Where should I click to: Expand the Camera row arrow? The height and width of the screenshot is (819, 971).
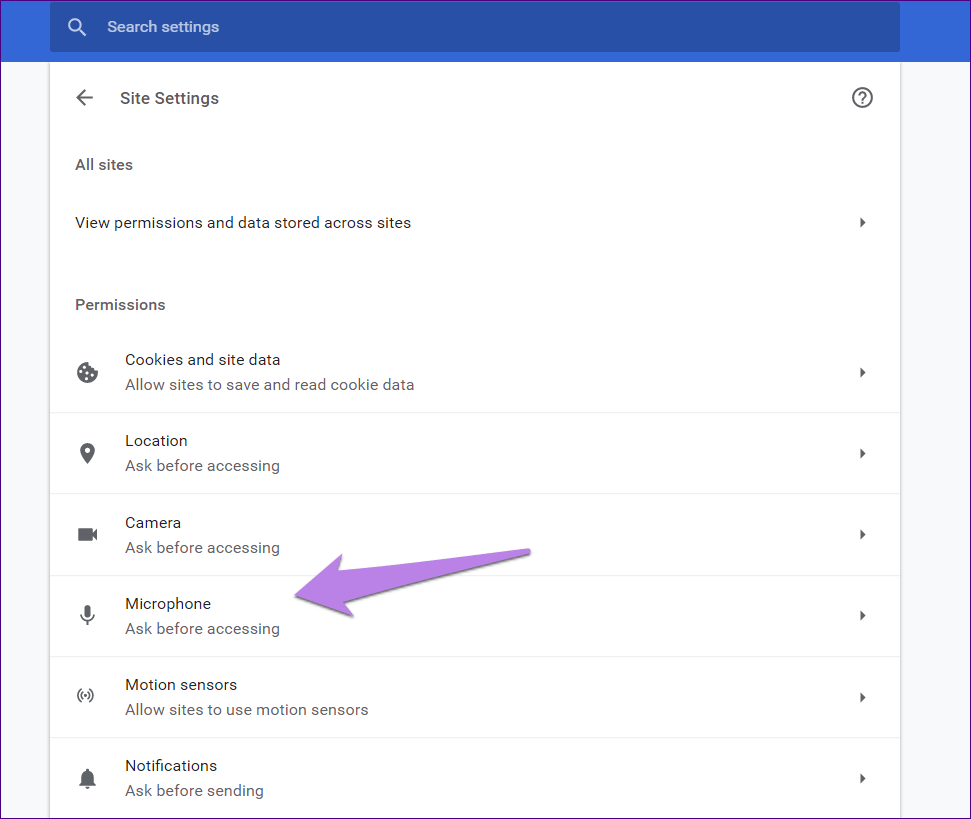862,535
